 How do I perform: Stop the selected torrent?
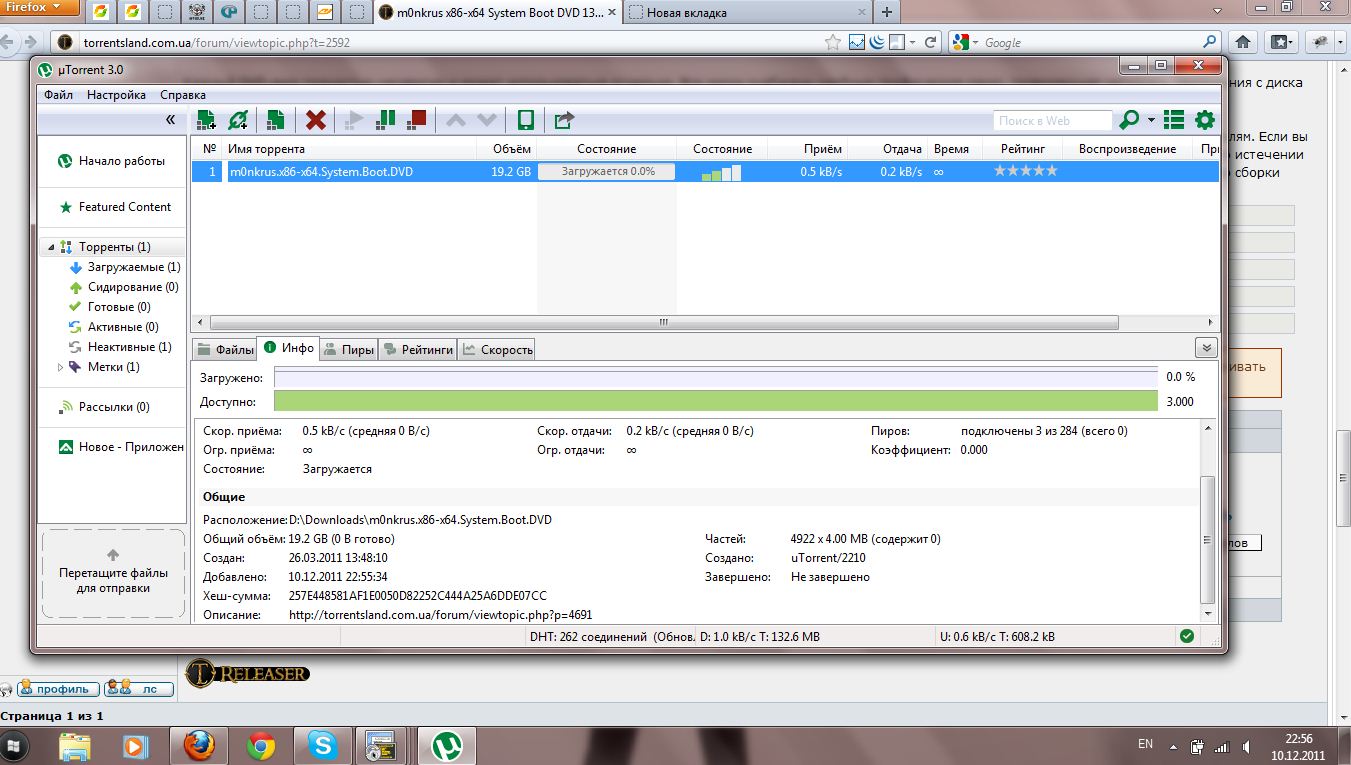(417, 120)
